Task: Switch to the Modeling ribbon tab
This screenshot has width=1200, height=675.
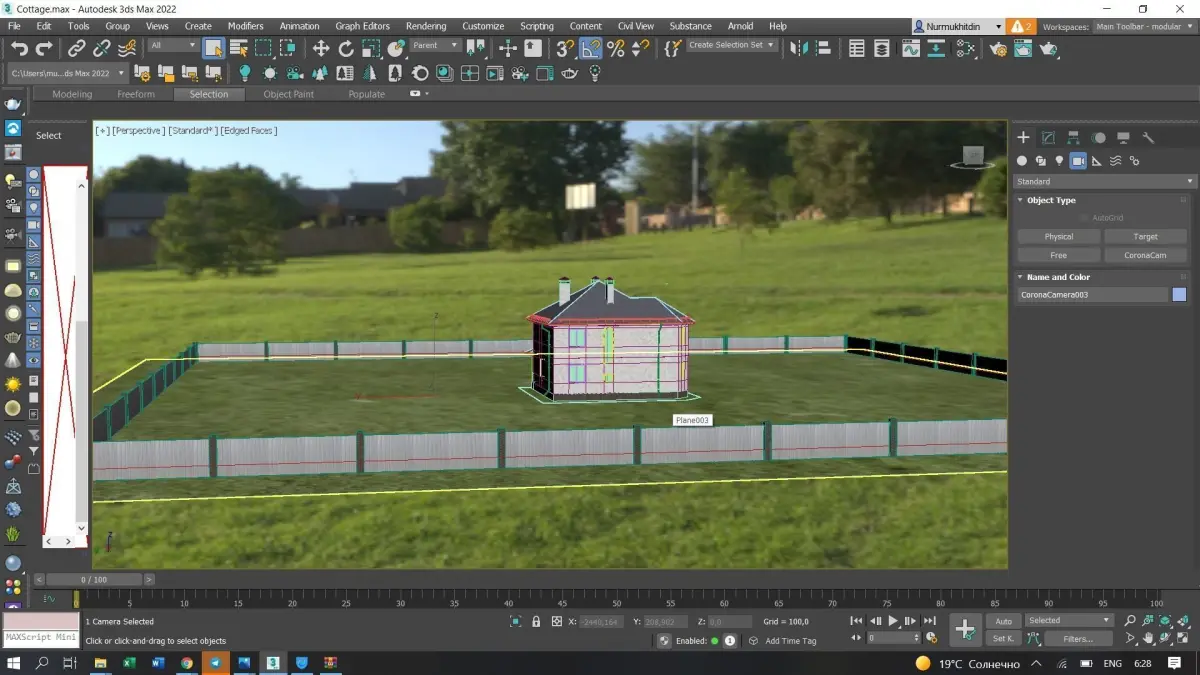Action: click(72, 94)
